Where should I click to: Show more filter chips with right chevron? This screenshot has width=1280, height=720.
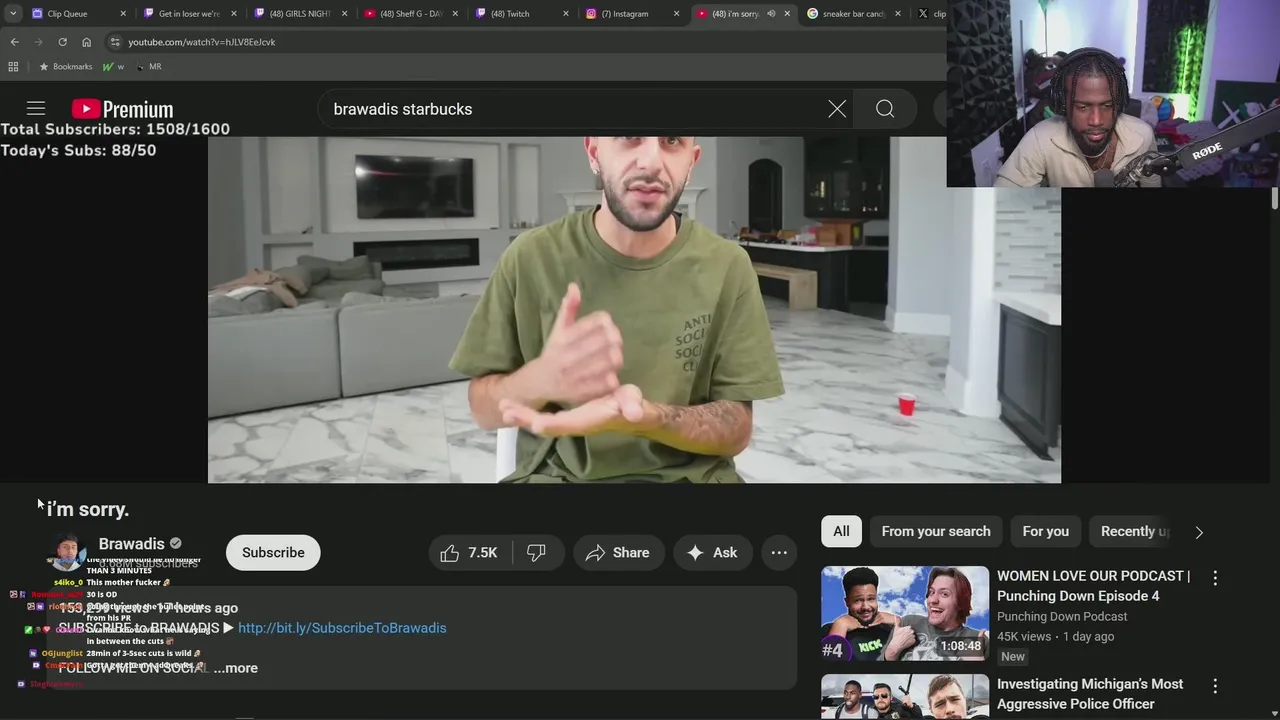[x=1199, y=532]
